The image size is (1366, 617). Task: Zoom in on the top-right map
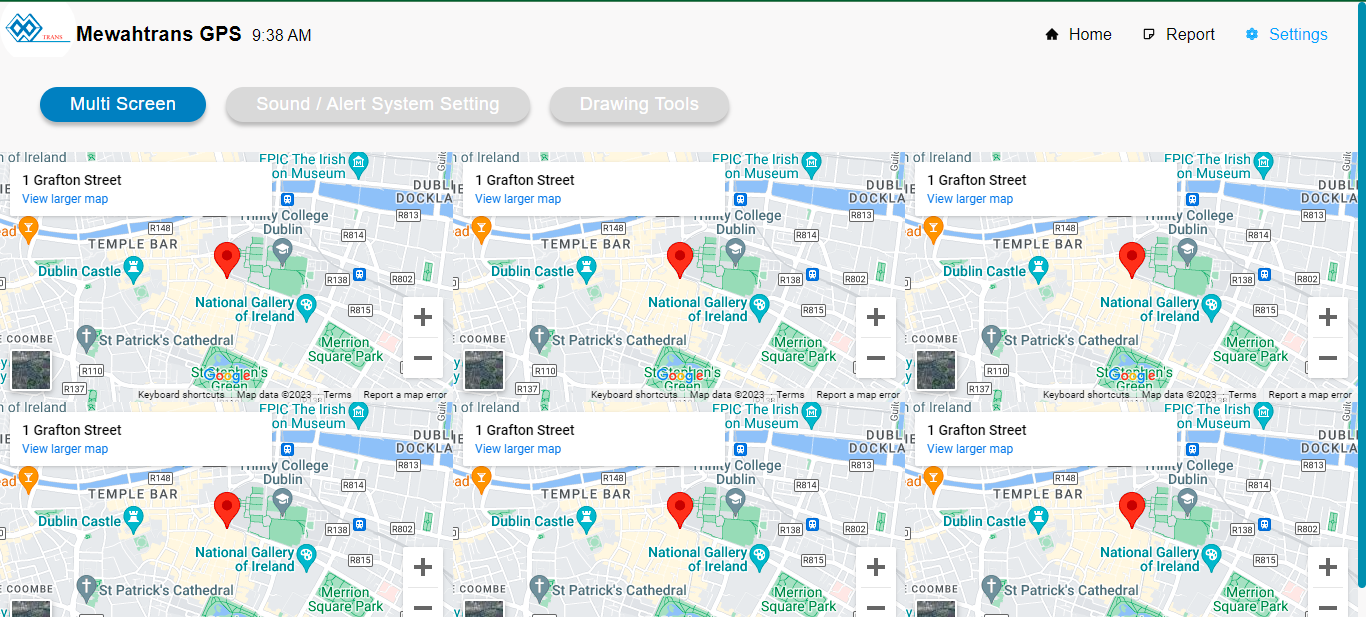pyautogui.click(x=1328, y=318)
